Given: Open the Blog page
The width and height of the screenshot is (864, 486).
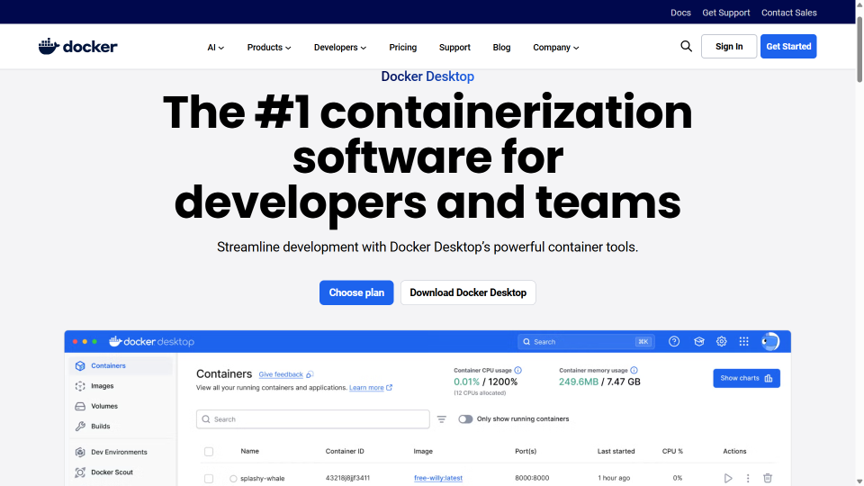Looking at the screenshot, I should (x=501, y=47).
